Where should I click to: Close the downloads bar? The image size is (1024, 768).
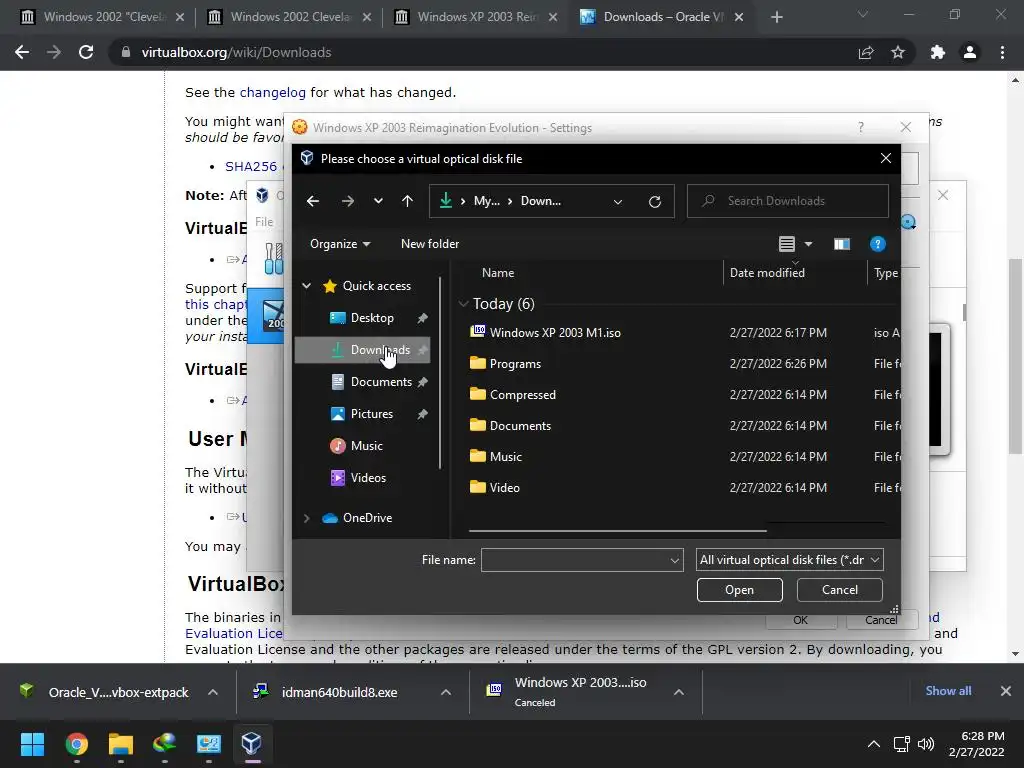1006,691
